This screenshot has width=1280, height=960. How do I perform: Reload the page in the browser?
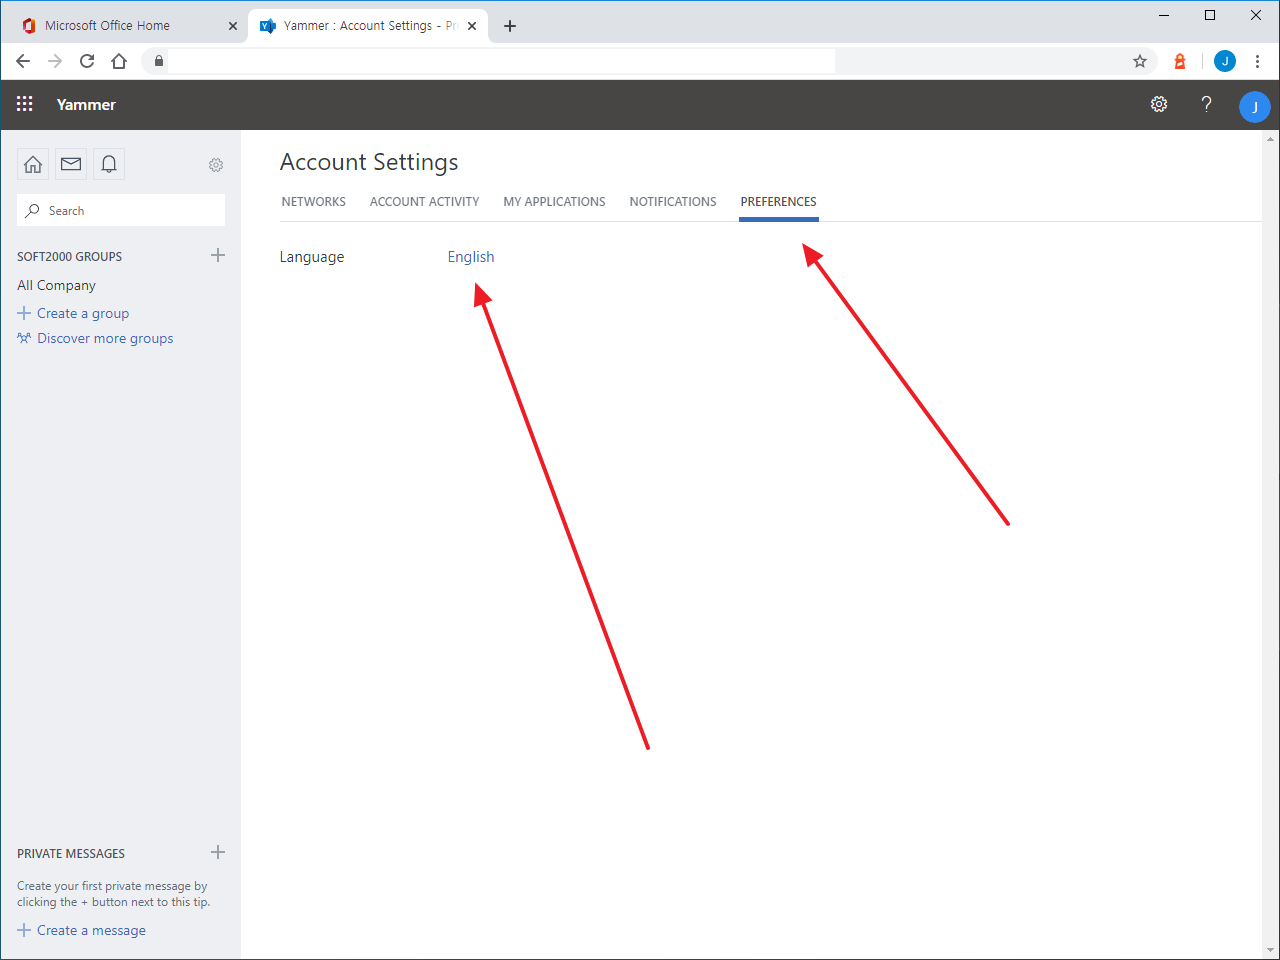tap(87, 61)
